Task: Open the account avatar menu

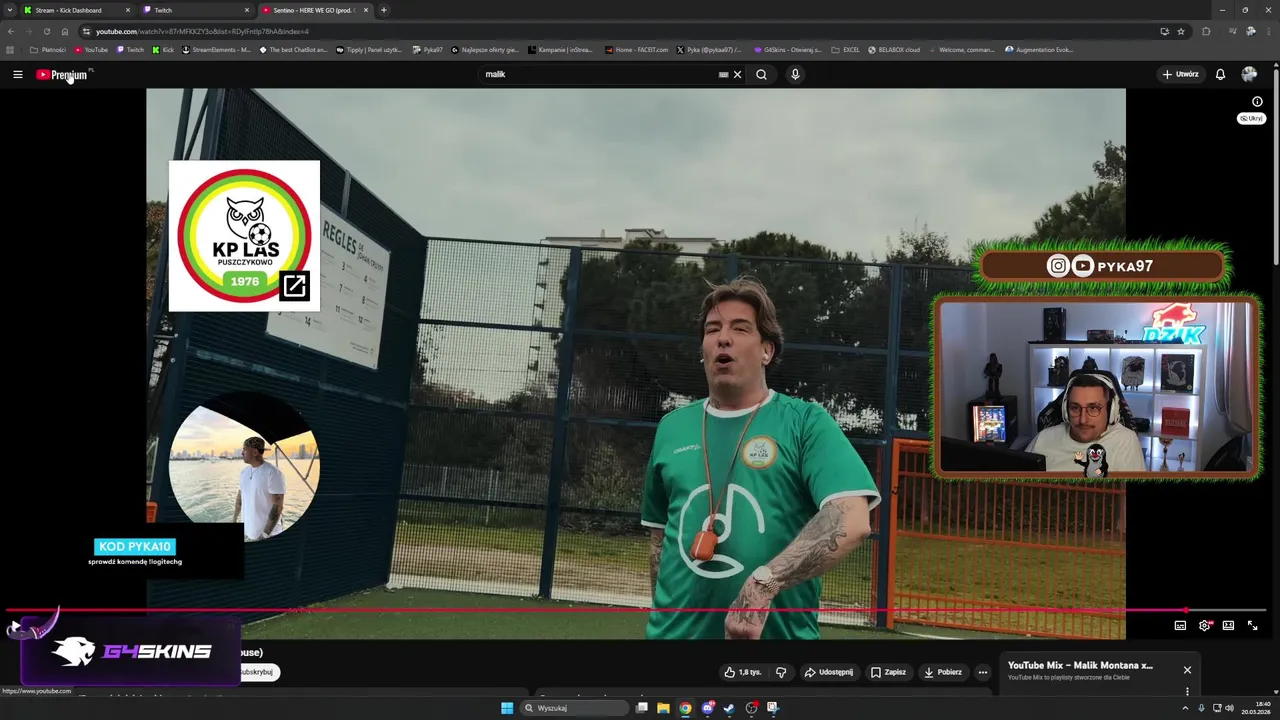Action: pyautogui.click(x=1249, y=74)
